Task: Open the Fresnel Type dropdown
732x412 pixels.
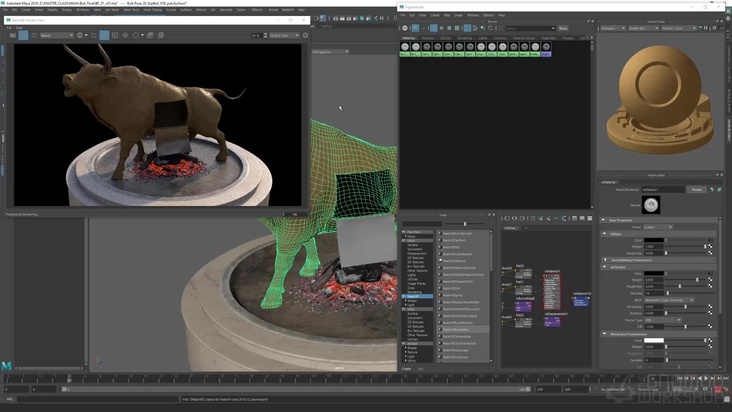Action: pos(662,320)
